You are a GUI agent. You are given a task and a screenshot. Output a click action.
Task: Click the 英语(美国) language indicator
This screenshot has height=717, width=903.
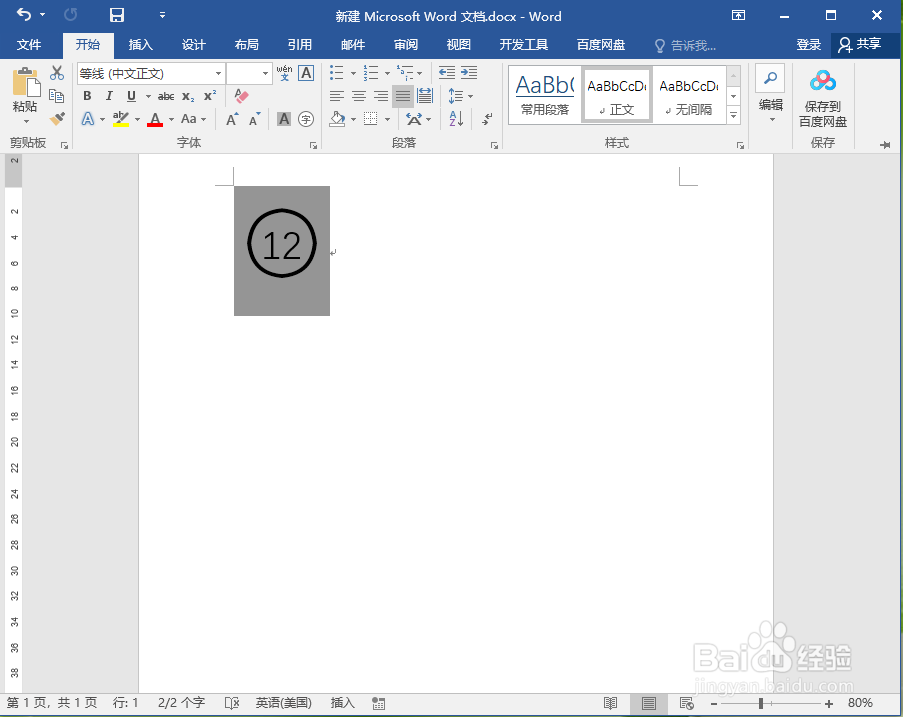click(283, 703)
